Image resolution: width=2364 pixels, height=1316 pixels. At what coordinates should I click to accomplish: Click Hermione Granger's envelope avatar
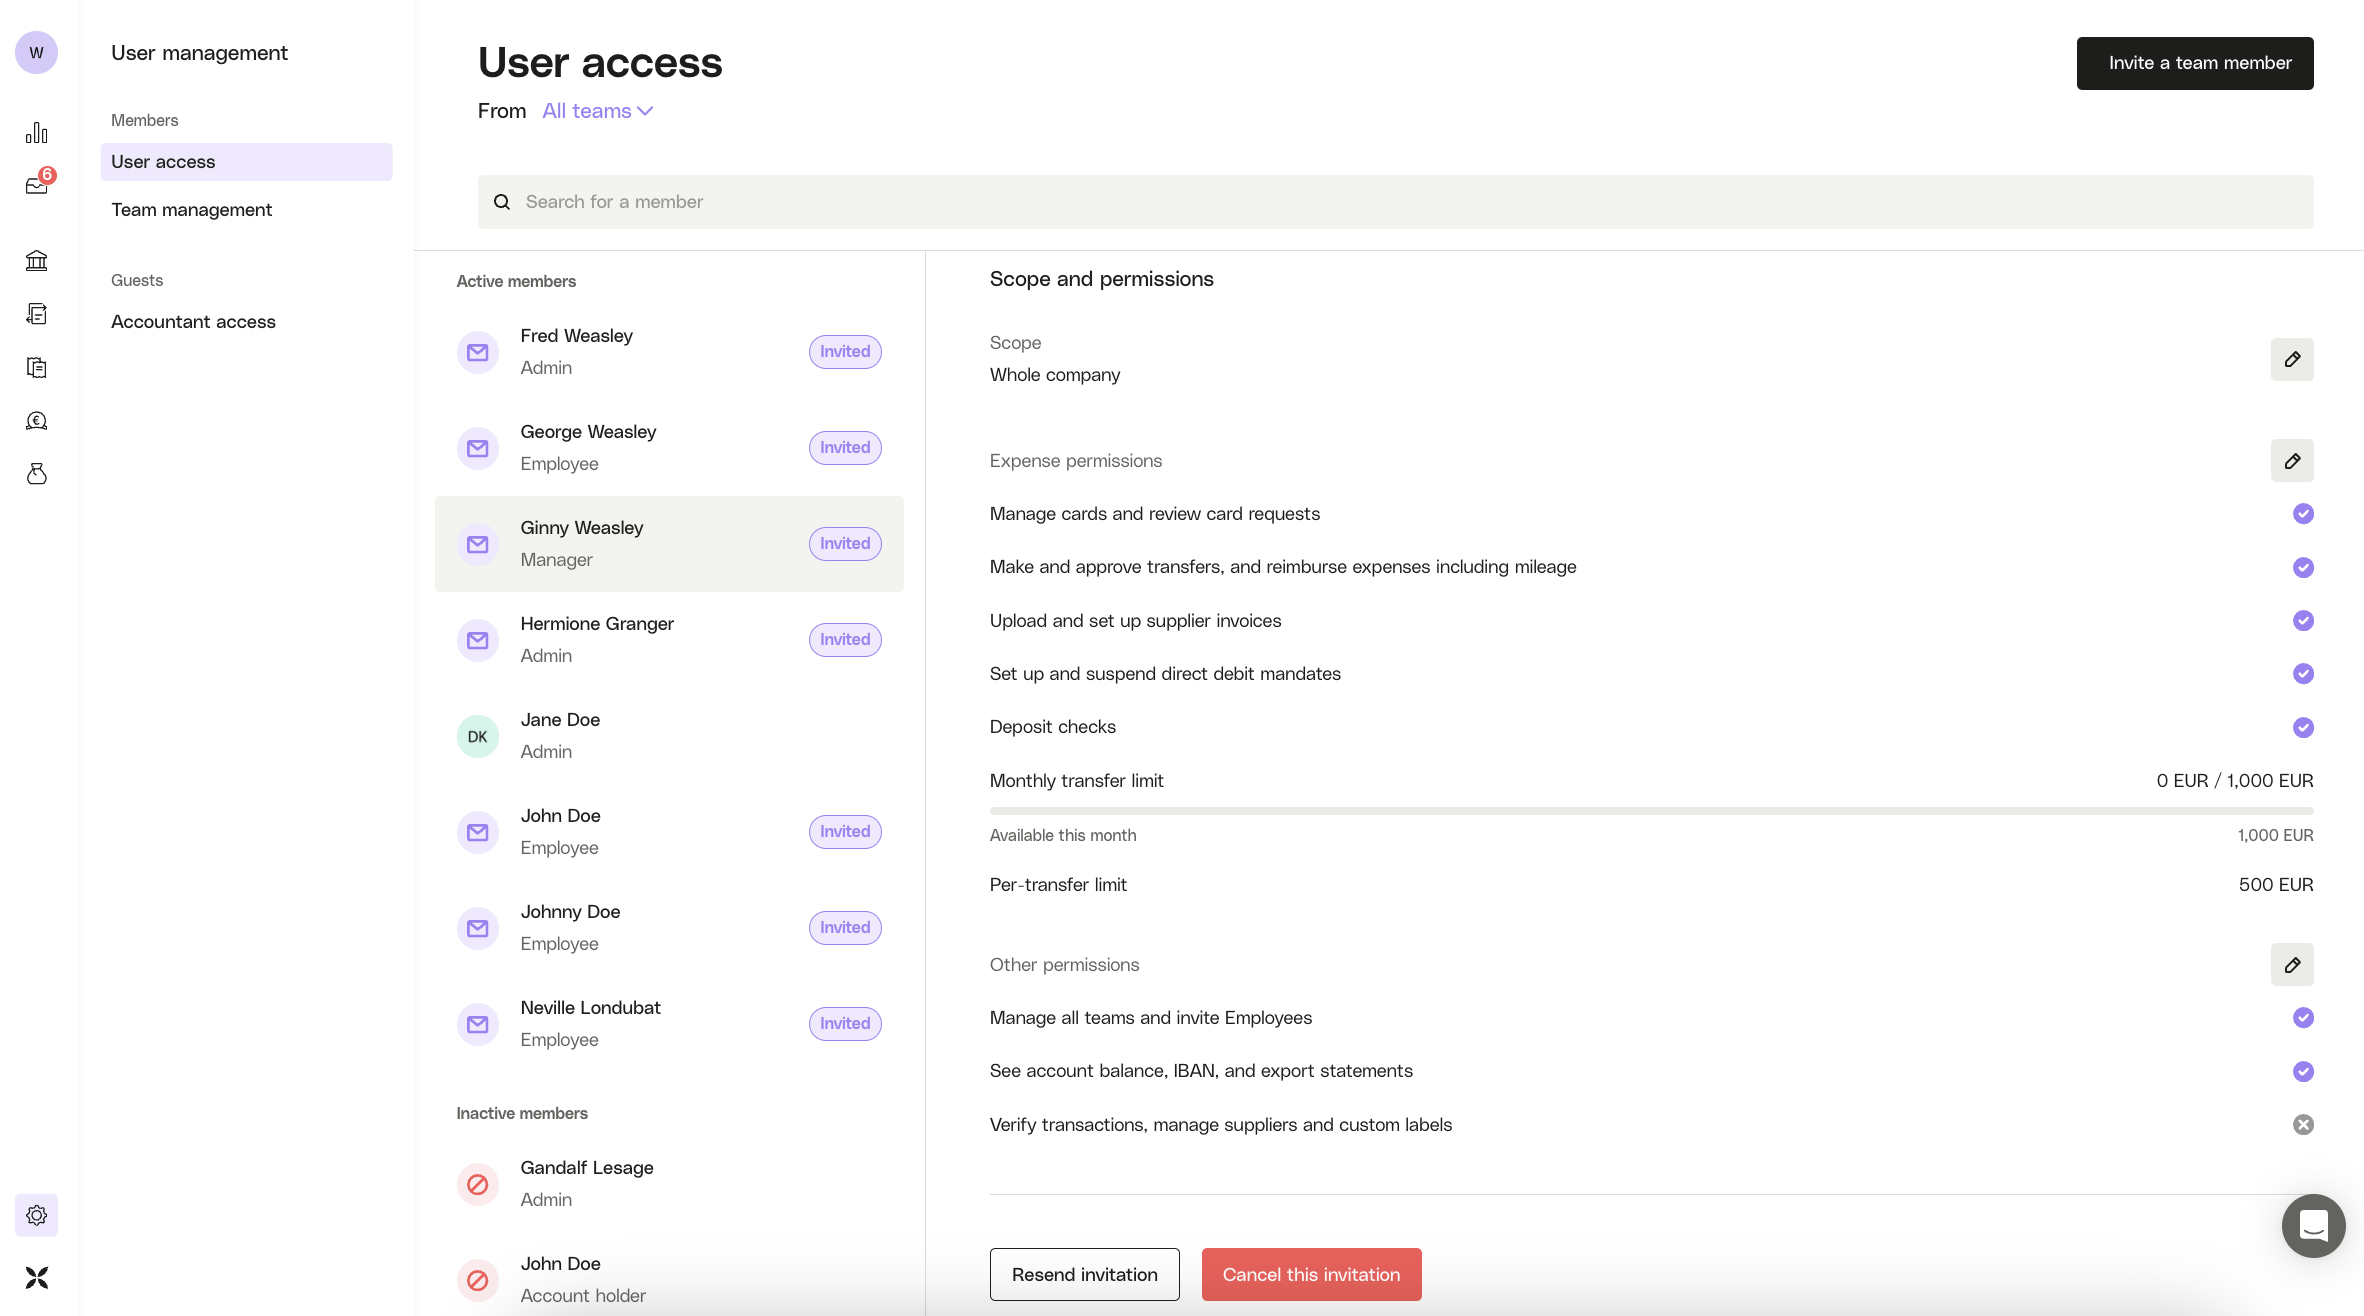coord(478,640)
